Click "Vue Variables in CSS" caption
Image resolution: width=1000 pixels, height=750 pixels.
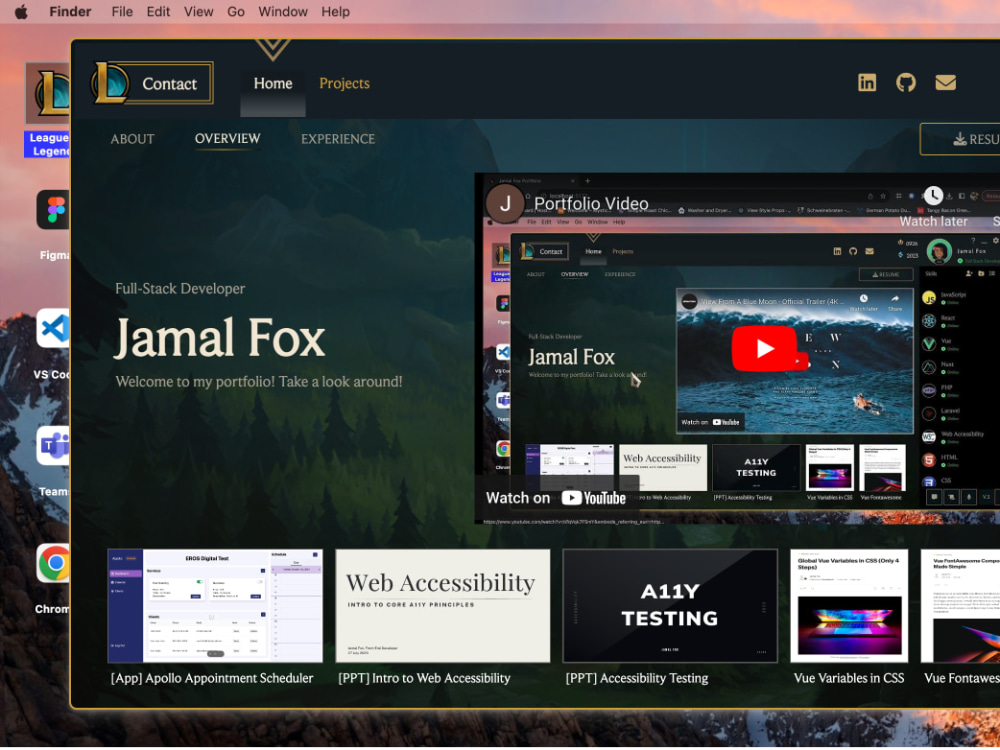click(x=849, y=679)
